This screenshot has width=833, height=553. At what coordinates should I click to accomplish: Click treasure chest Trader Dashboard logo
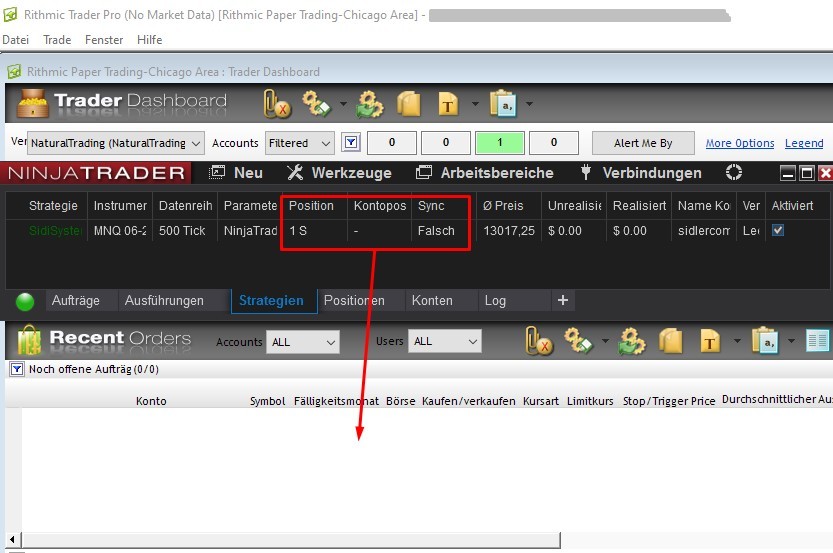[x=33, y=103]
